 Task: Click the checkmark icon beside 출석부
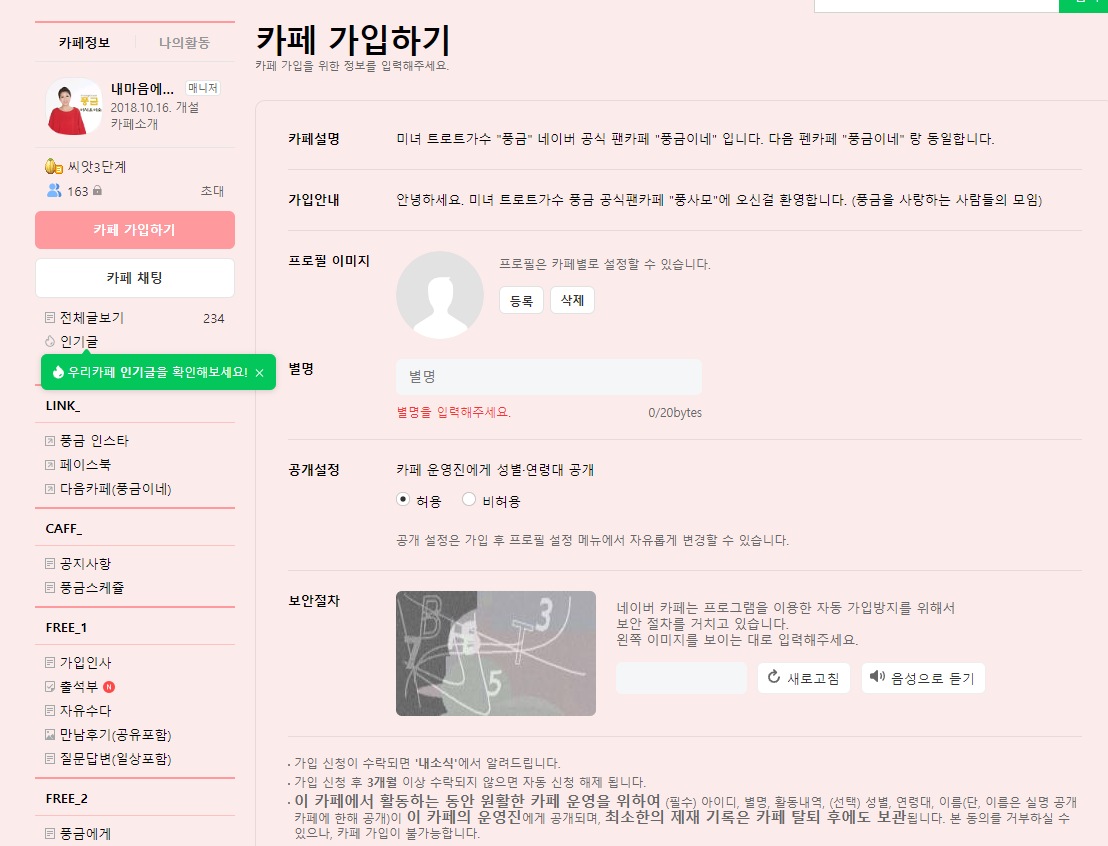pyautogui.click(x=49, y=687)
